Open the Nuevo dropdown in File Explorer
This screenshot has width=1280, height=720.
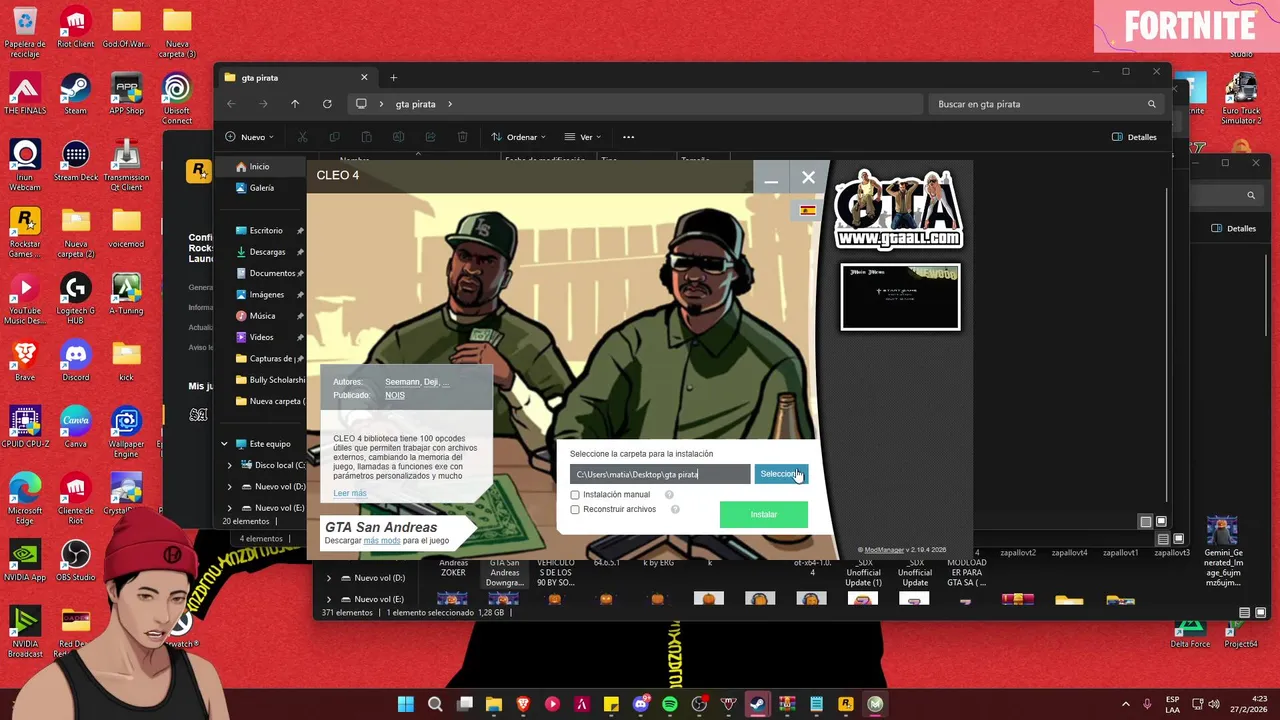click(x=251, y=137)
